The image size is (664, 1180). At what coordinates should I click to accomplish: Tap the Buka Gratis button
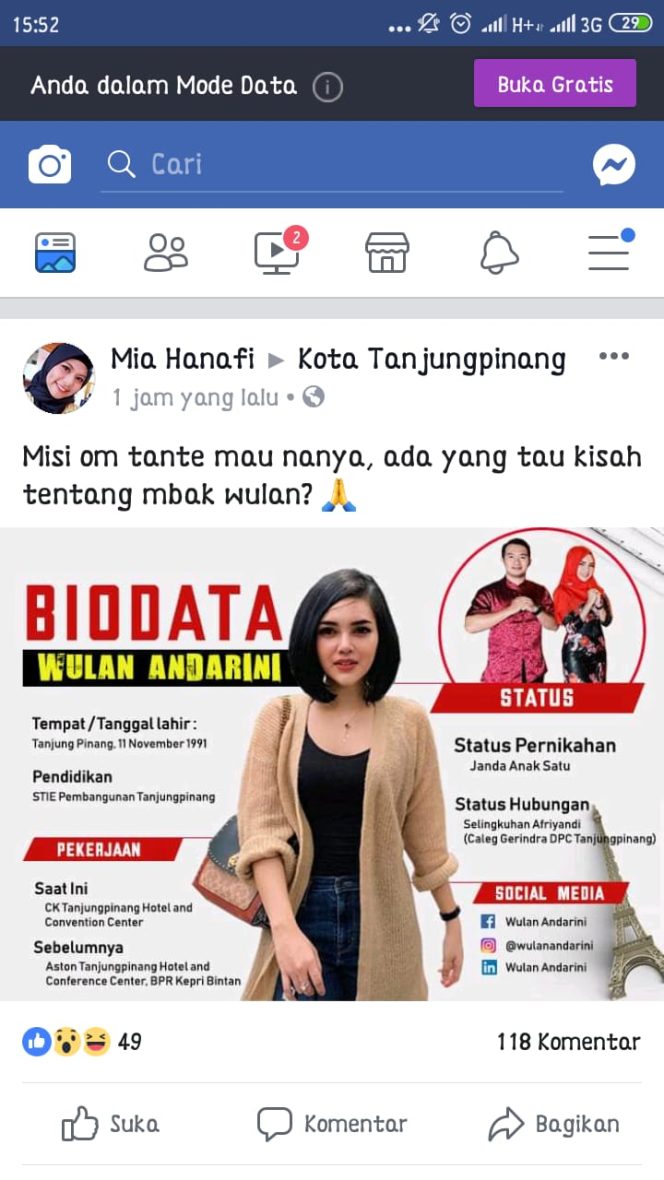tap(555, 84)
